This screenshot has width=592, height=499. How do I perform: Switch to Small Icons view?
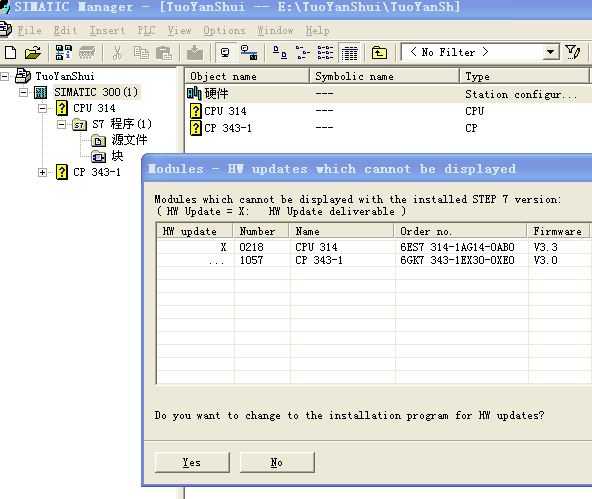302,52
